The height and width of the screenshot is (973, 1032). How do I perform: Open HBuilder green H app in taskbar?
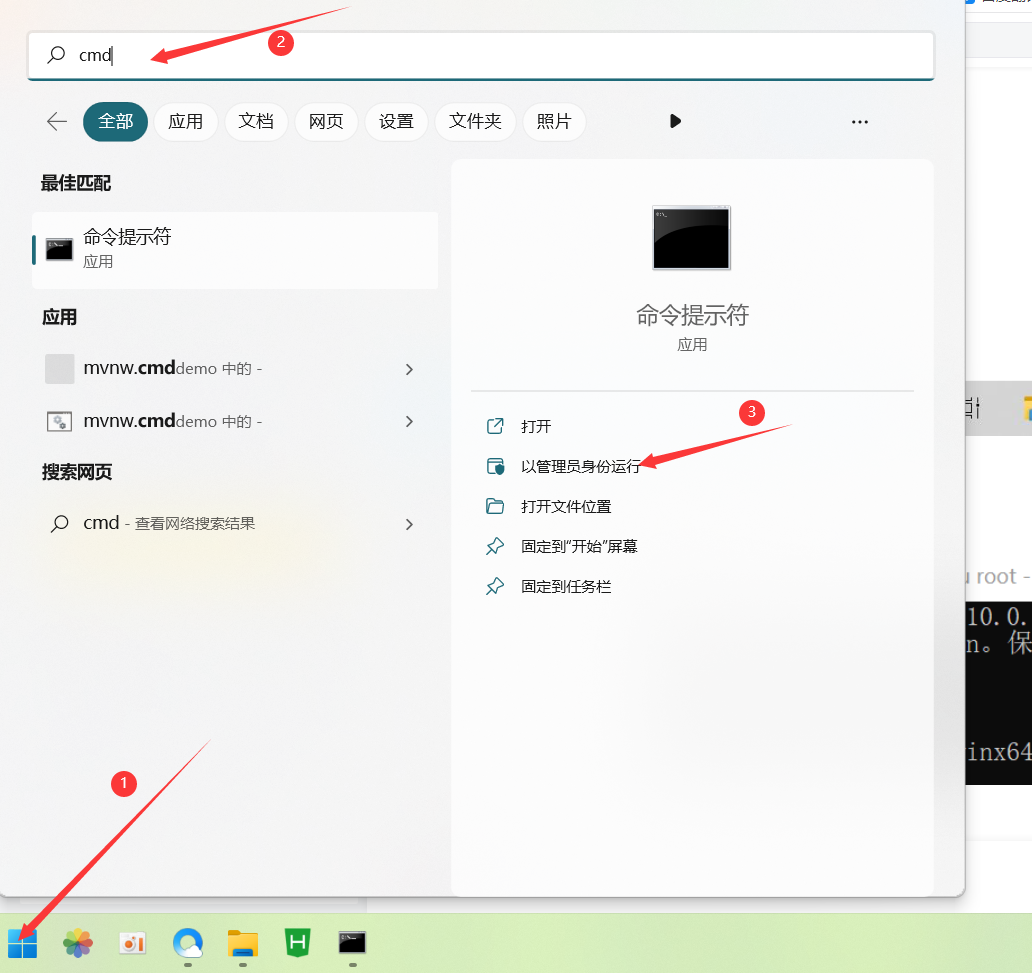297,943
